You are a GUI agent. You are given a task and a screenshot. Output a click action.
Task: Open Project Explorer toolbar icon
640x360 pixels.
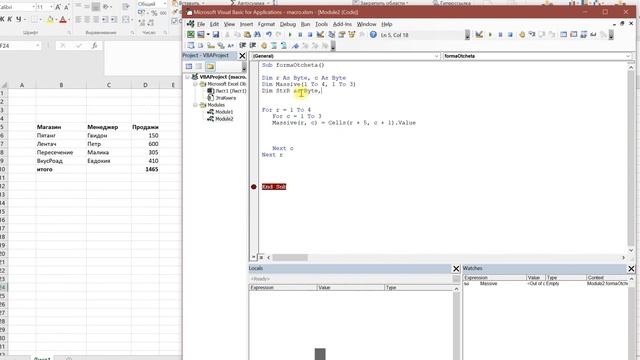click(x=331, y=35)
